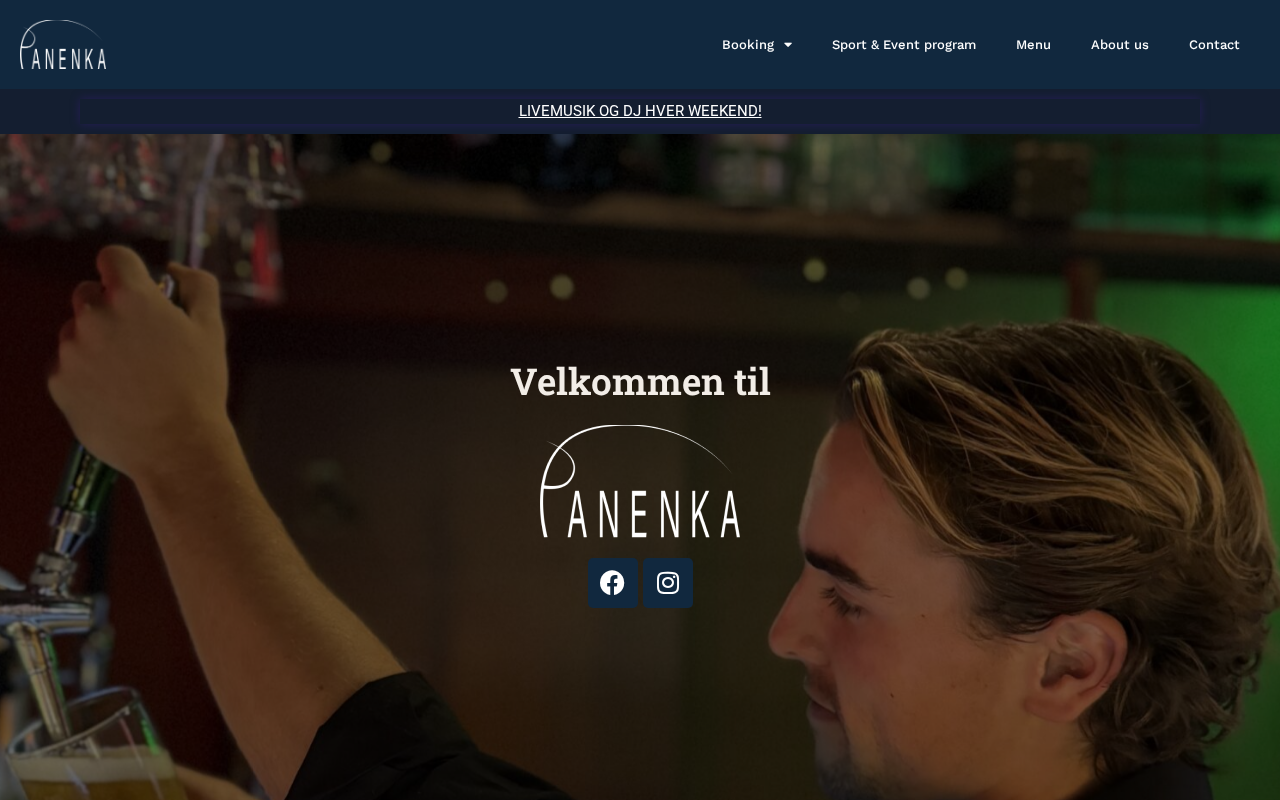Click the Velkommen til heading text
Screen dimensions: 1280x800
click(640, 382)
